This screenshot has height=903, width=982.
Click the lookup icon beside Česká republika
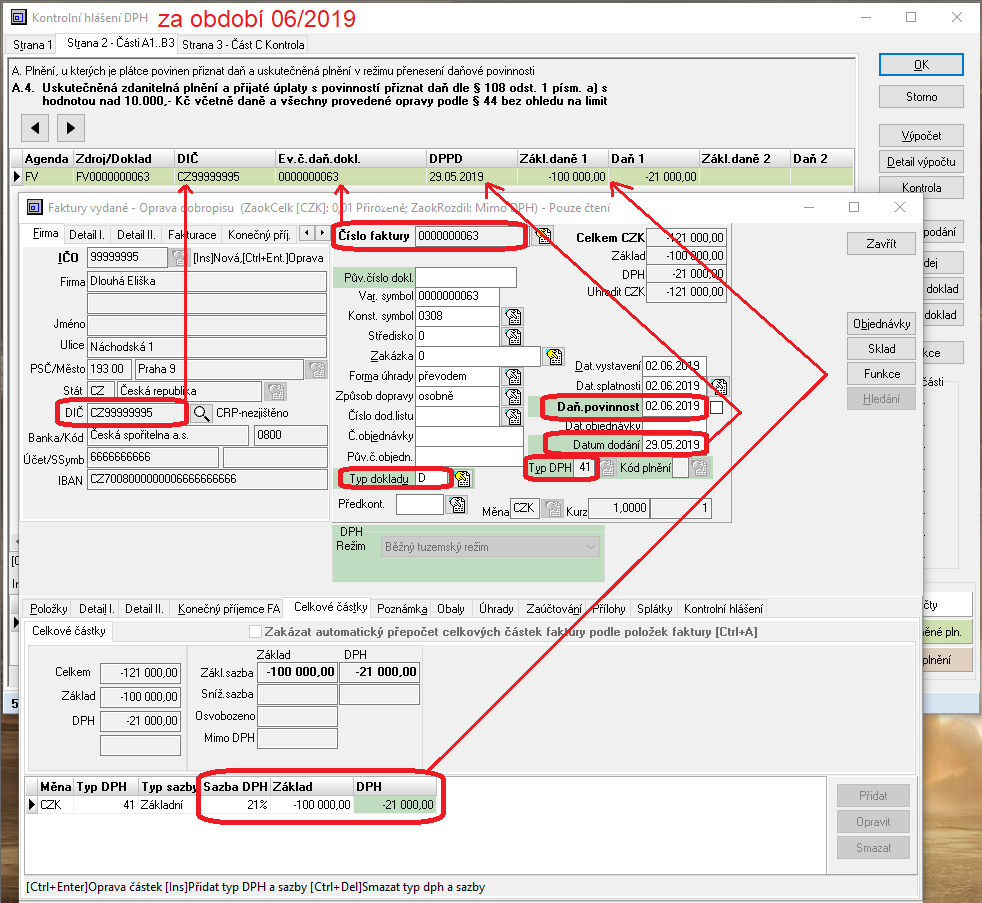coord(276,391)
